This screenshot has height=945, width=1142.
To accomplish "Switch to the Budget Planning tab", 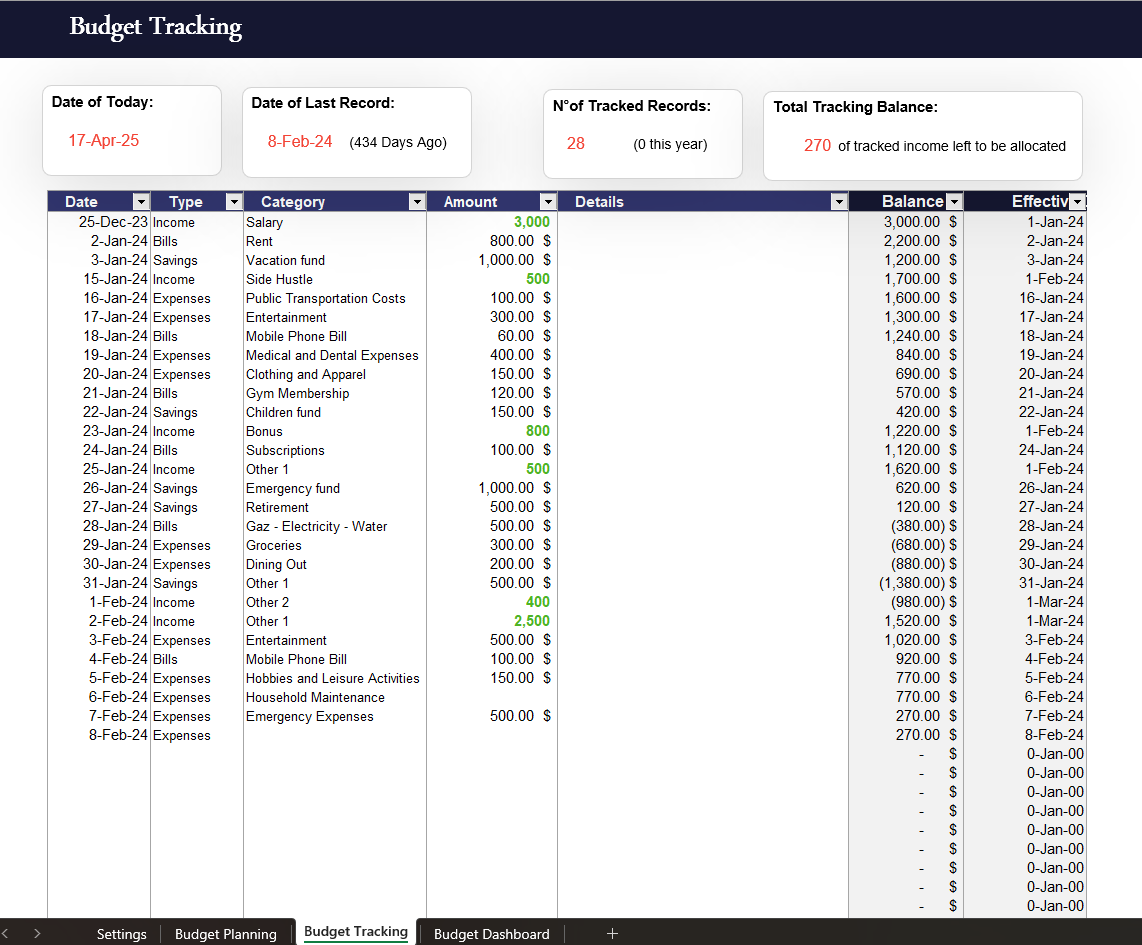I will 226,933.
